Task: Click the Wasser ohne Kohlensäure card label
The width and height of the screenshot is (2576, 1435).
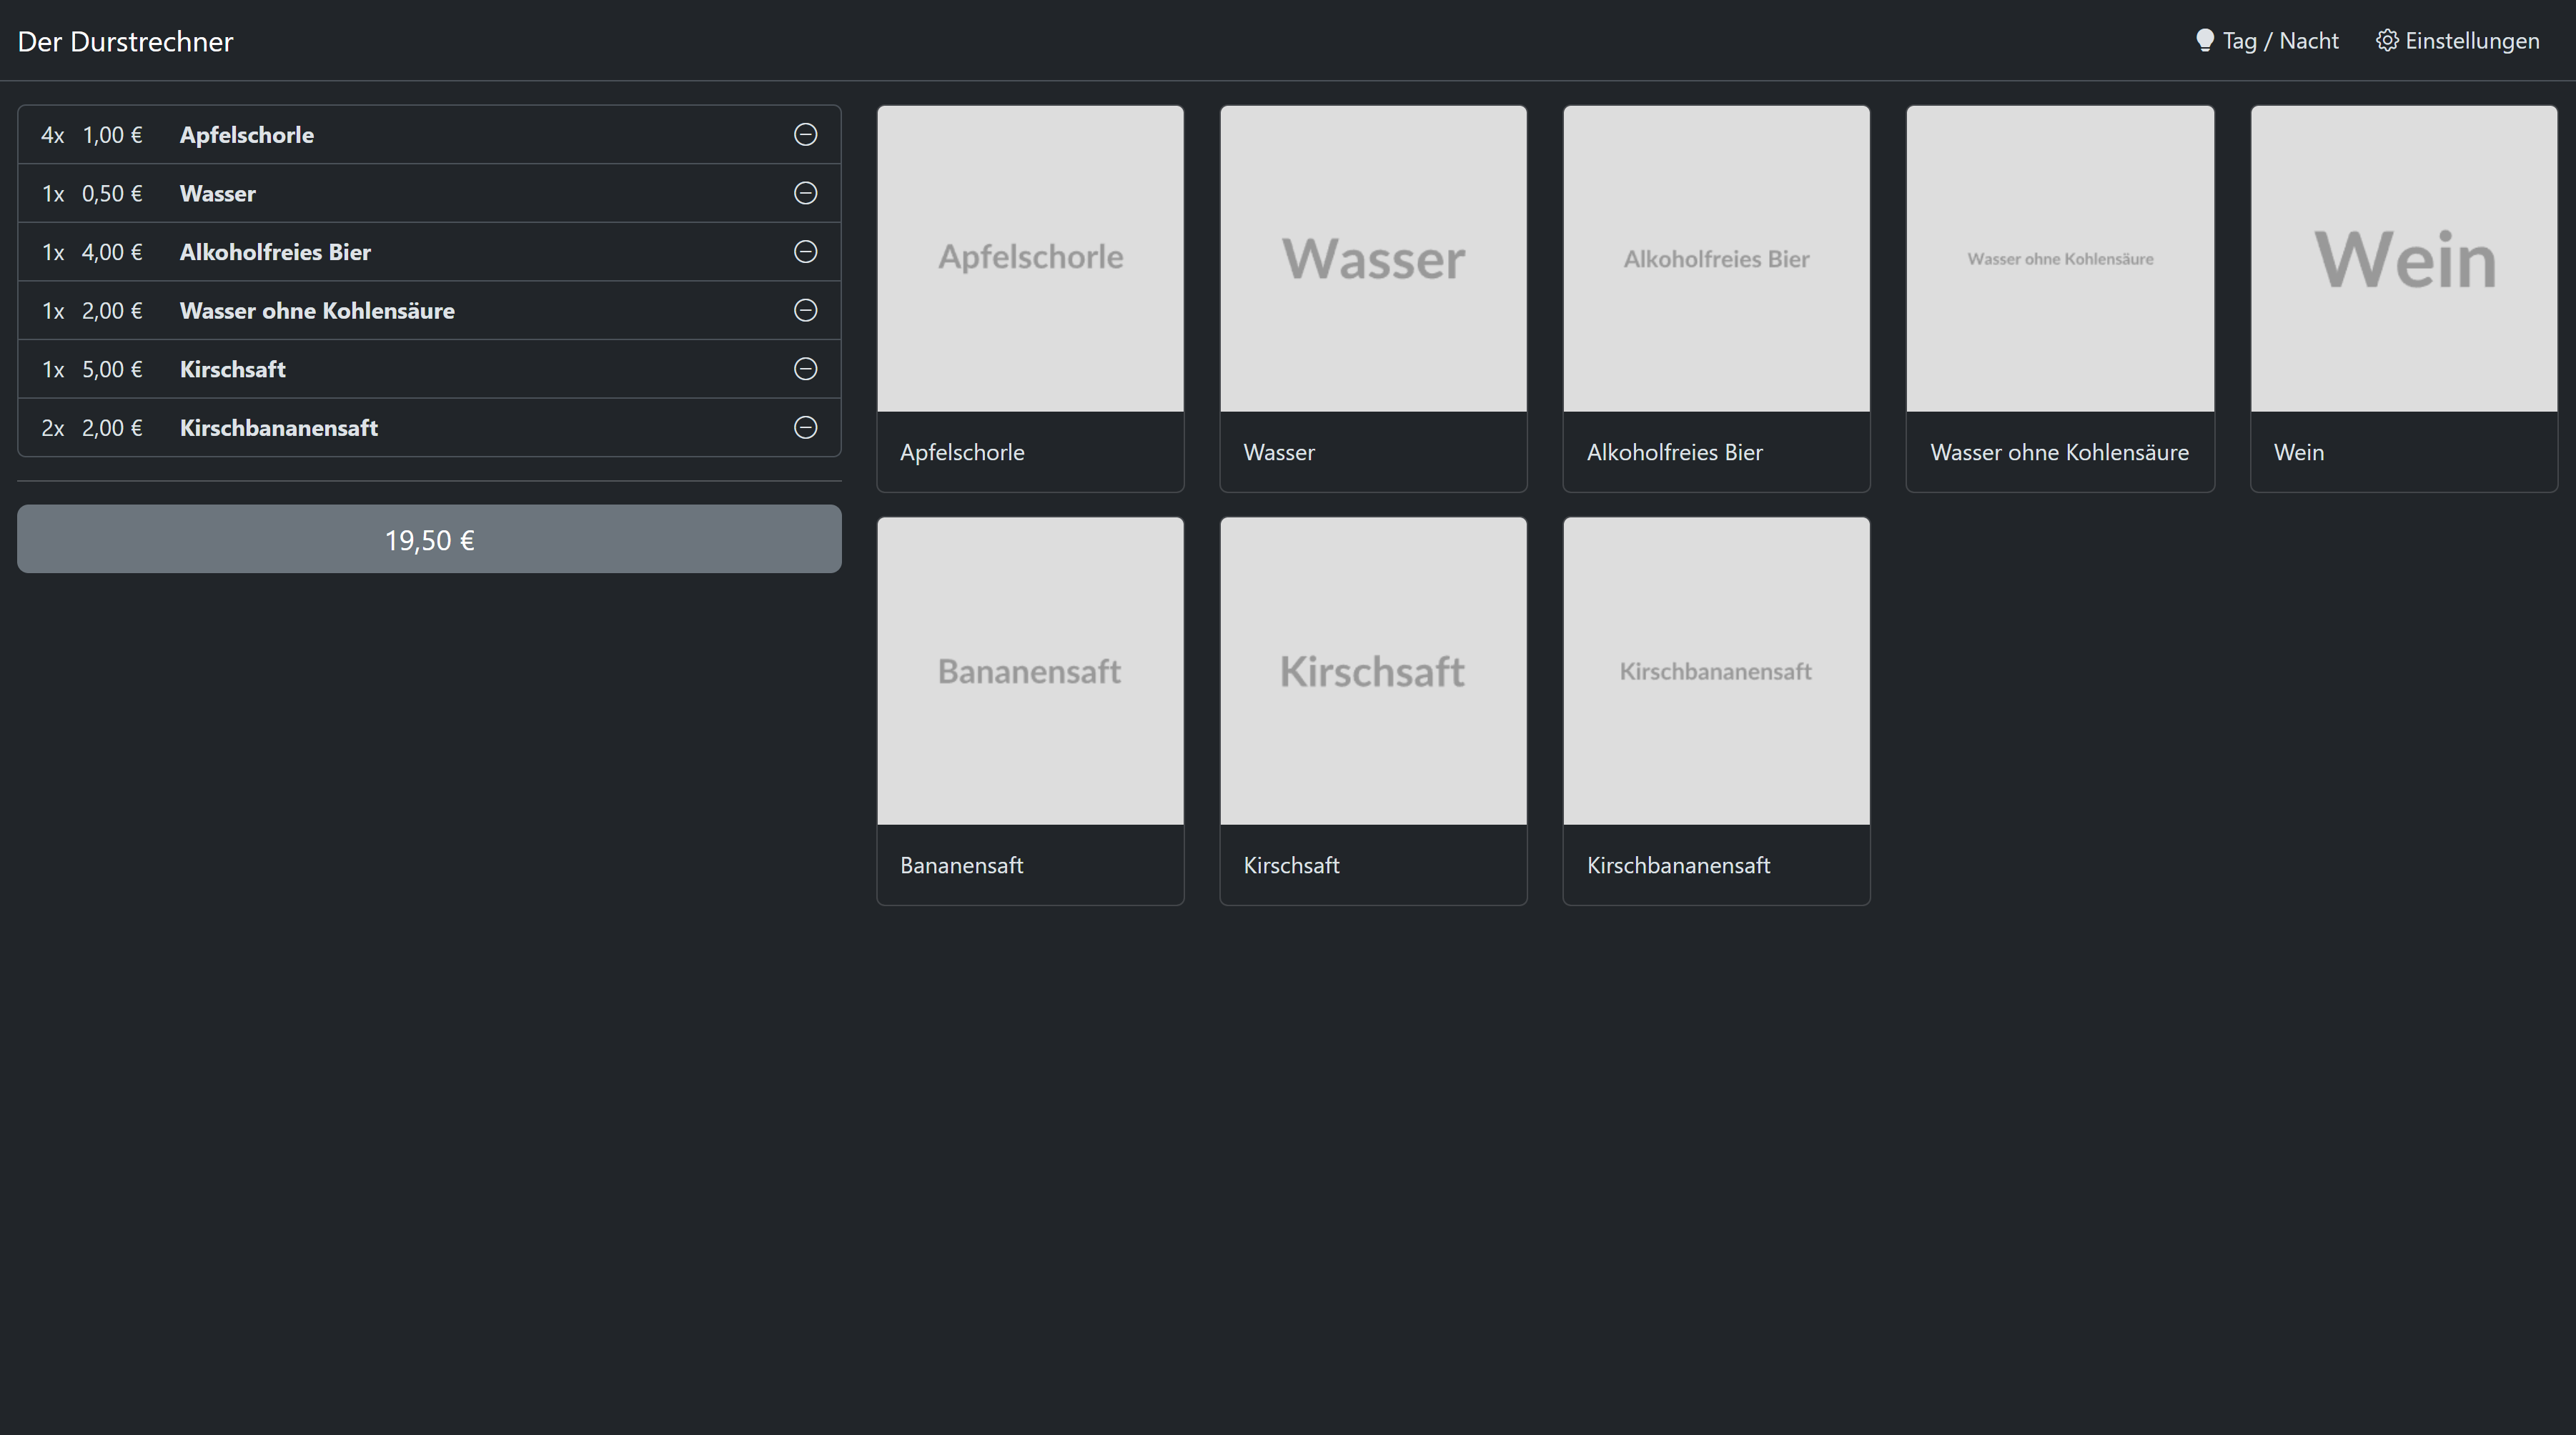Action: pos(2058,453)
